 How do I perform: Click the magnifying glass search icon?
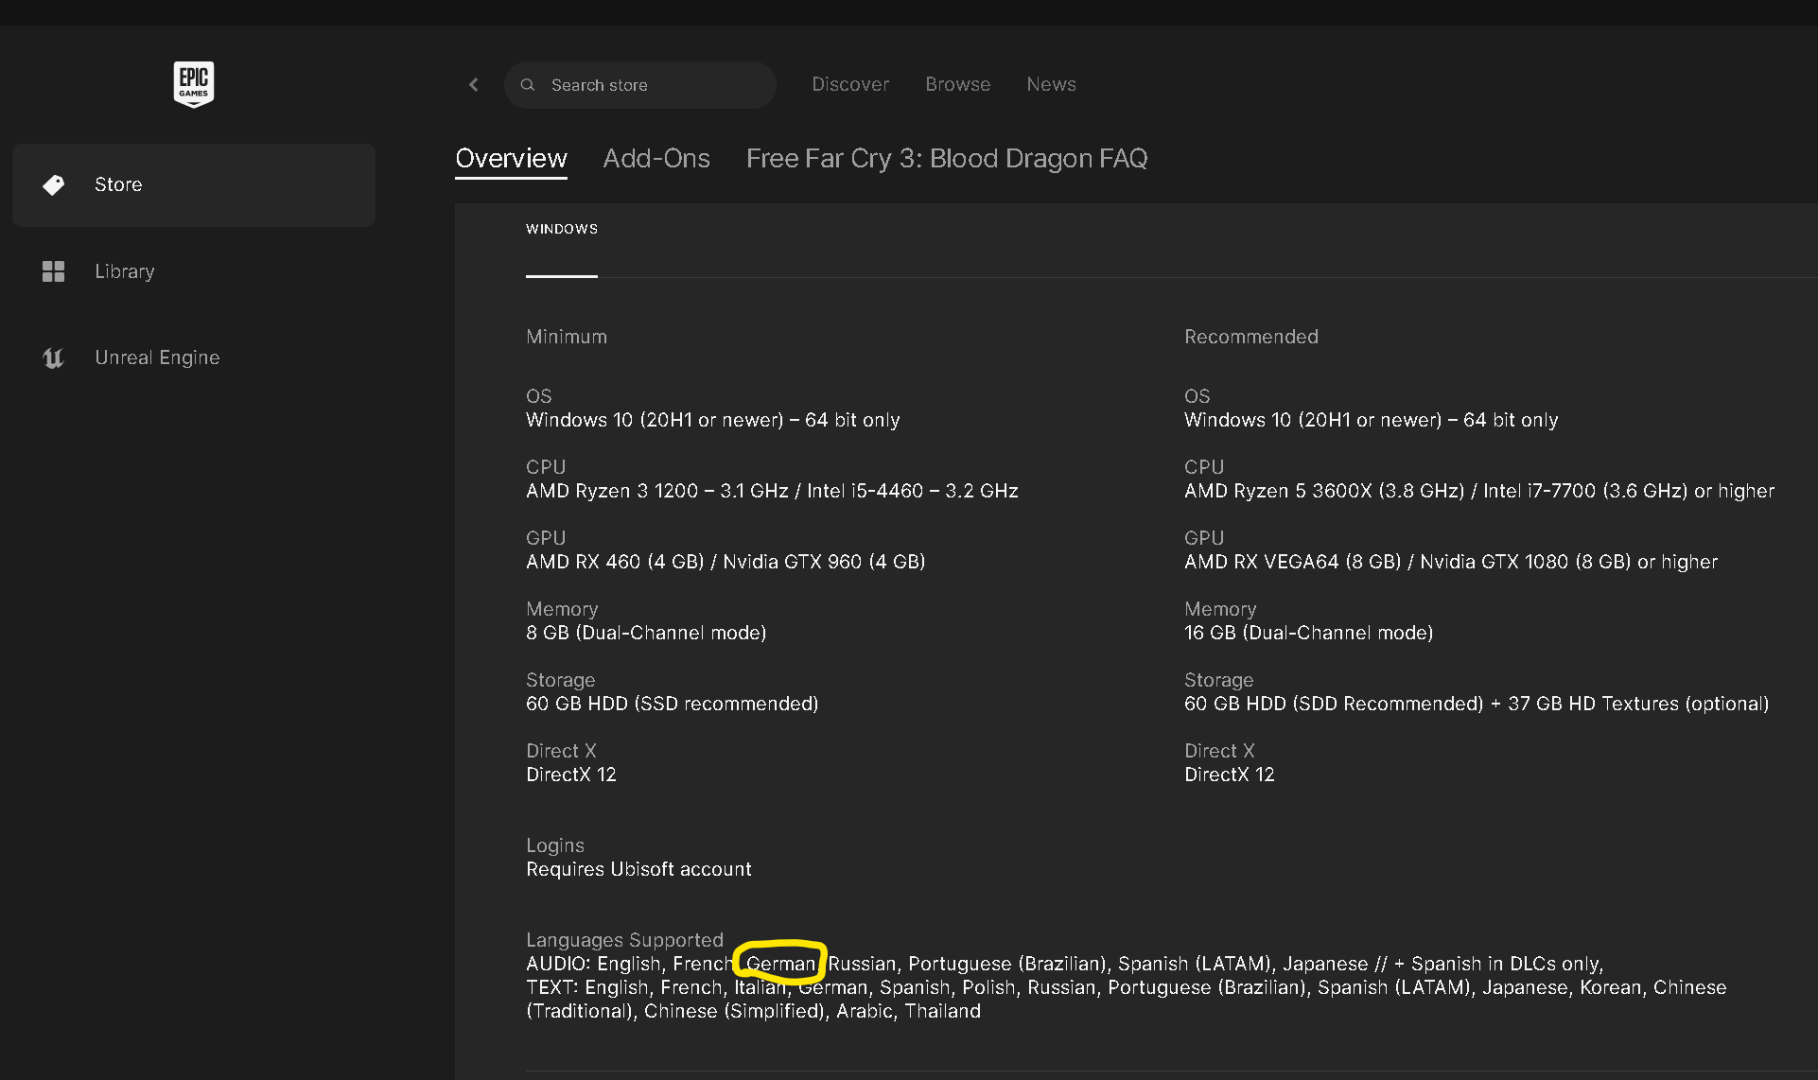click(528, 85)
